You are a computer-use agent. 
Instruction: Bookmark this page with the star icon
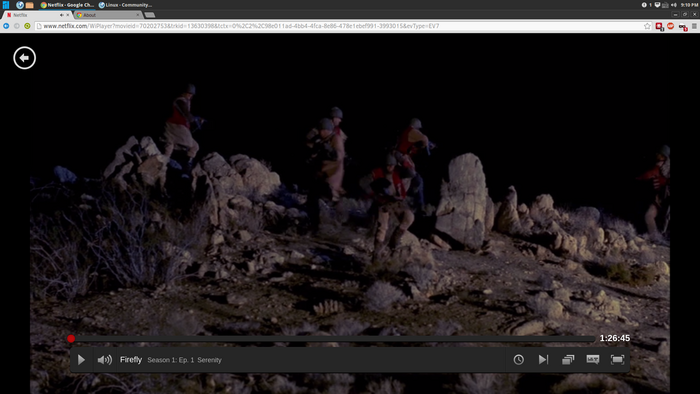click(x=647, y=26)
